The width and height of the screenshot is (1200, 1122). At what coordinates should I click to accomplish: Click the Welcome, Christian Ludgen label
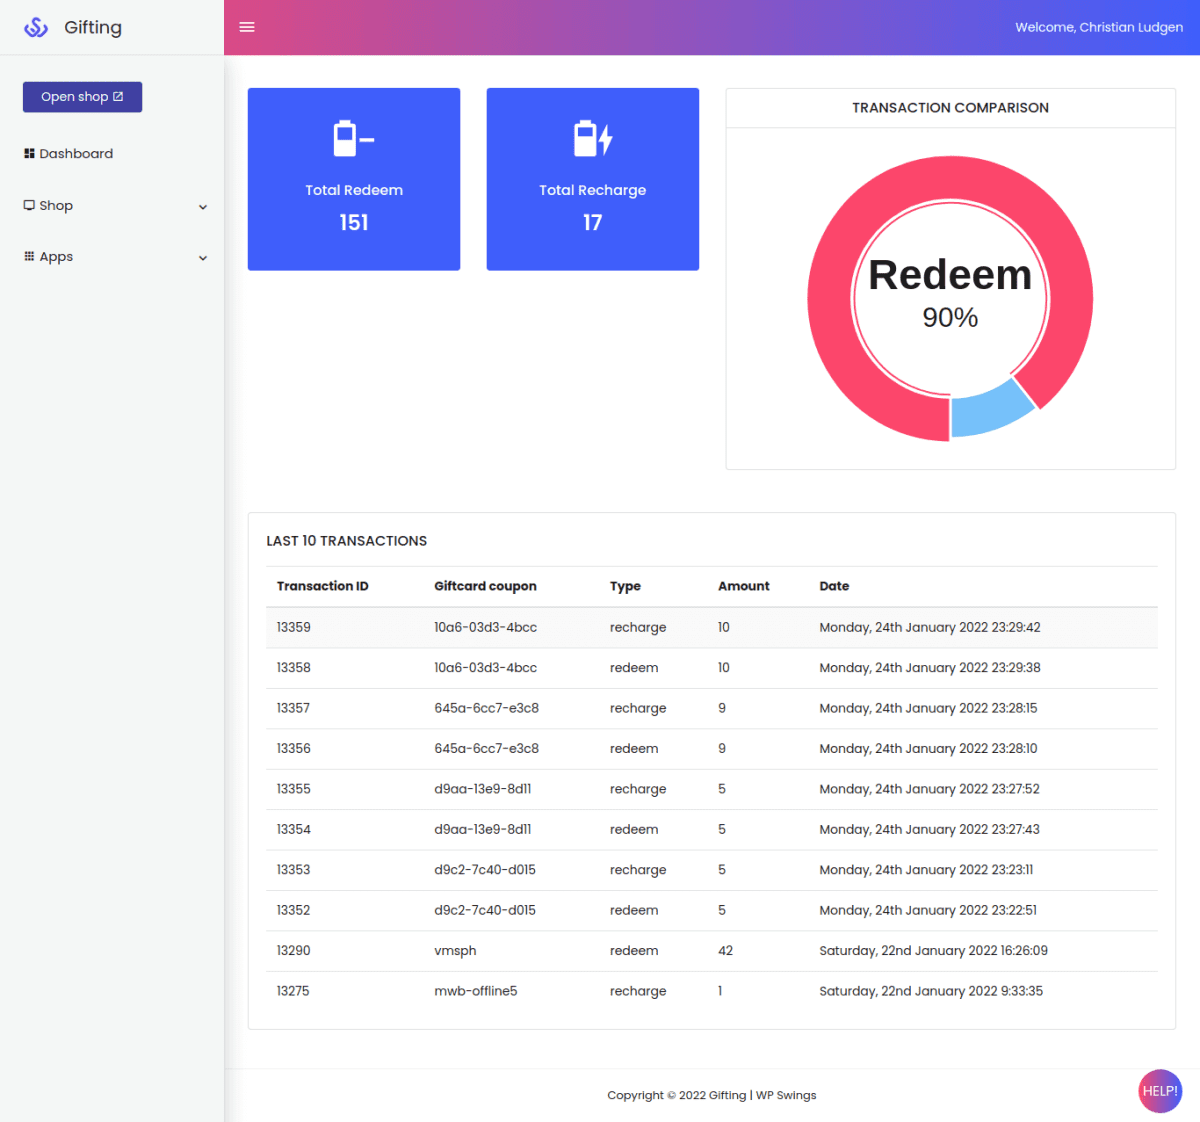1099,27
